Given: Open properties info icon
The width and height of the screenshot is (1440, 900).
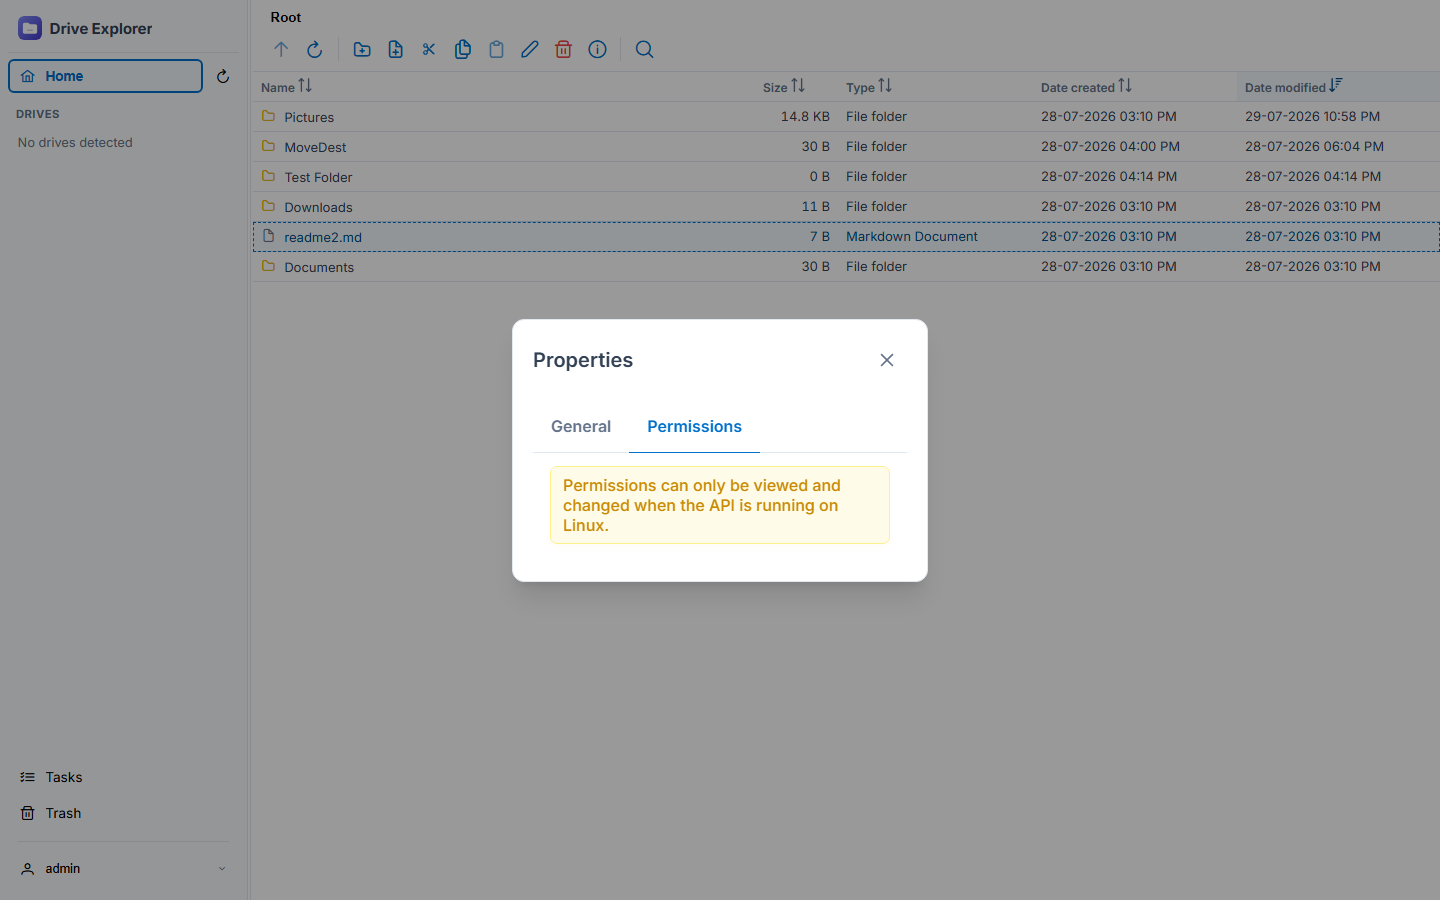Looking at the screenshot, I should 597,49.
